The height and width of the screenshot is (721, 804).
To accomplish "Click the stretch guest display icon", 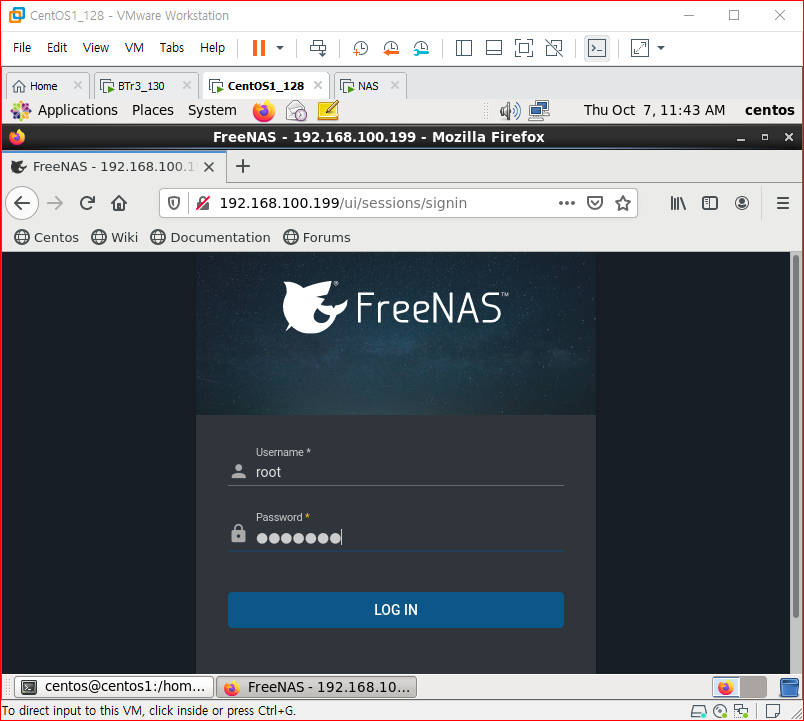I will coord(639,48).
